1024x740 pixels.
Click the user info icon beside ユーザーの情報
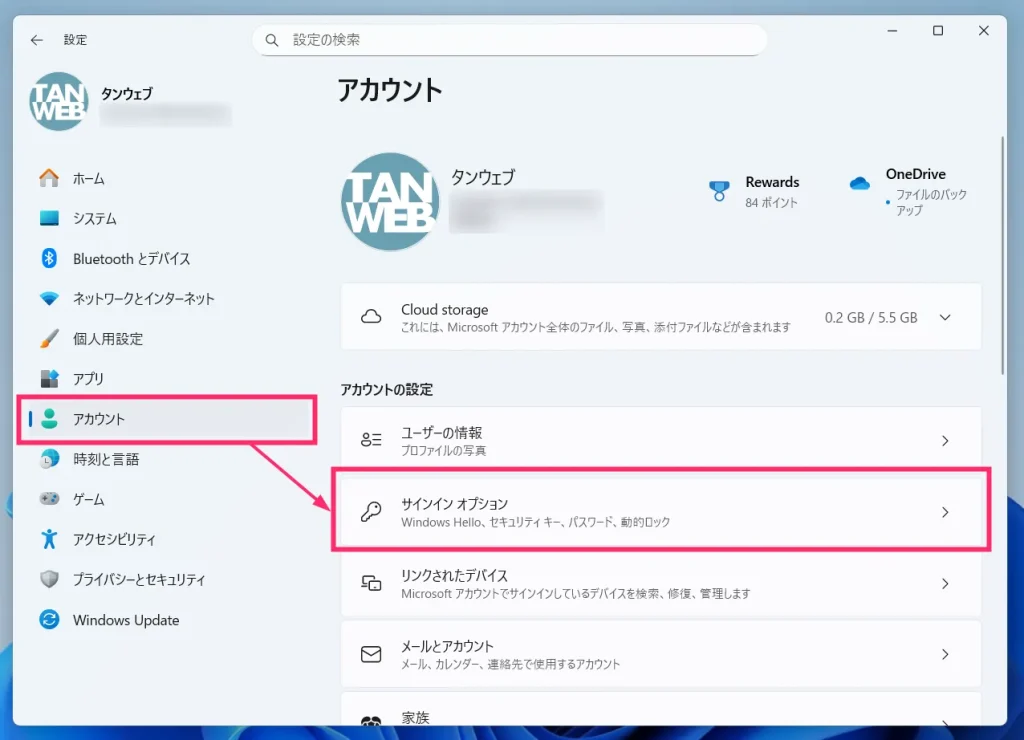click(371, 440)
